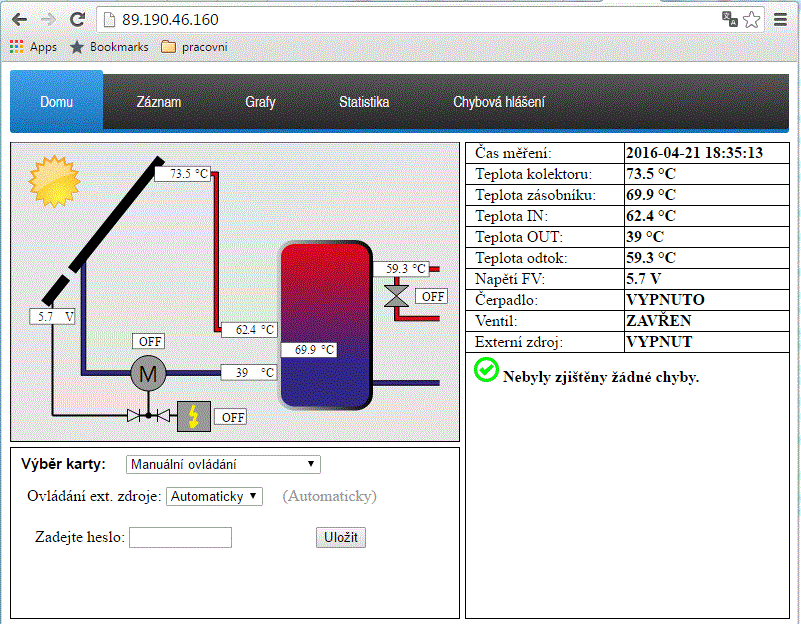Open the Chrome hamburger menu
The width and height of the screenshot is (801, 624).
[780, 20]
